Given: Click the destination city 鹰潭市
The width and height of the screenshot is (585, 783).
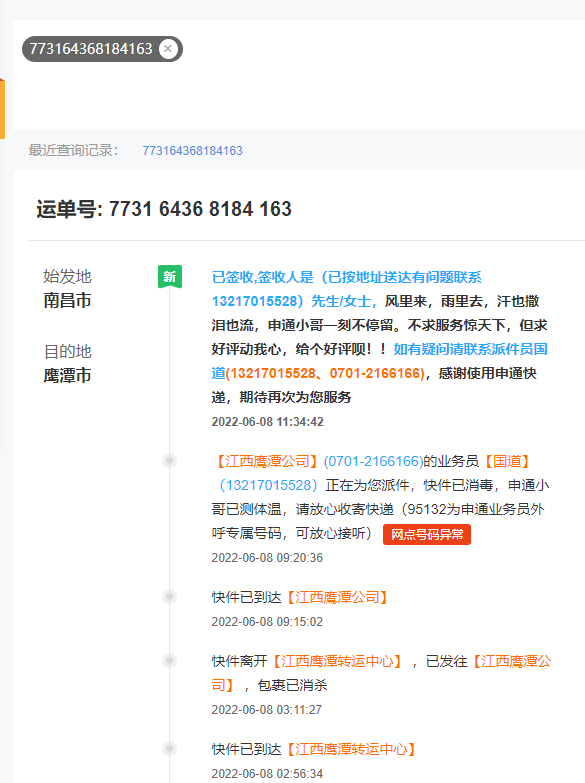Looking at the screenshot, I should 67,376.
